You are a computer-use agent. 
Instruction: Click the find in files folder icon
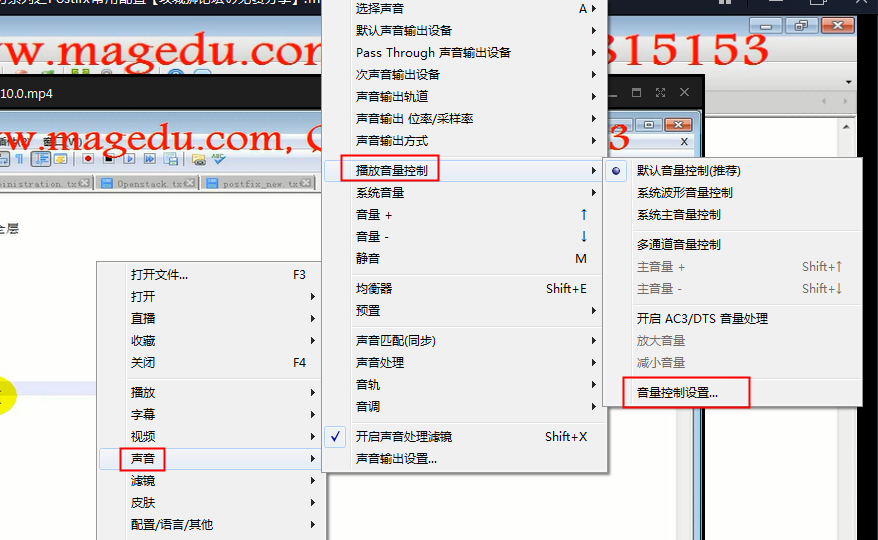point(198,159)
